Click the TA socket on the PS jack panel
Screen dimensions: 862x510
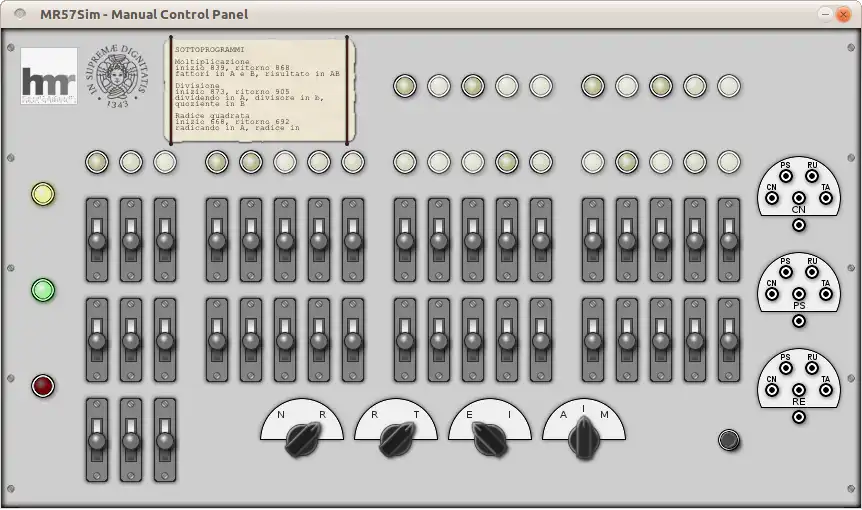coord(826,294)
